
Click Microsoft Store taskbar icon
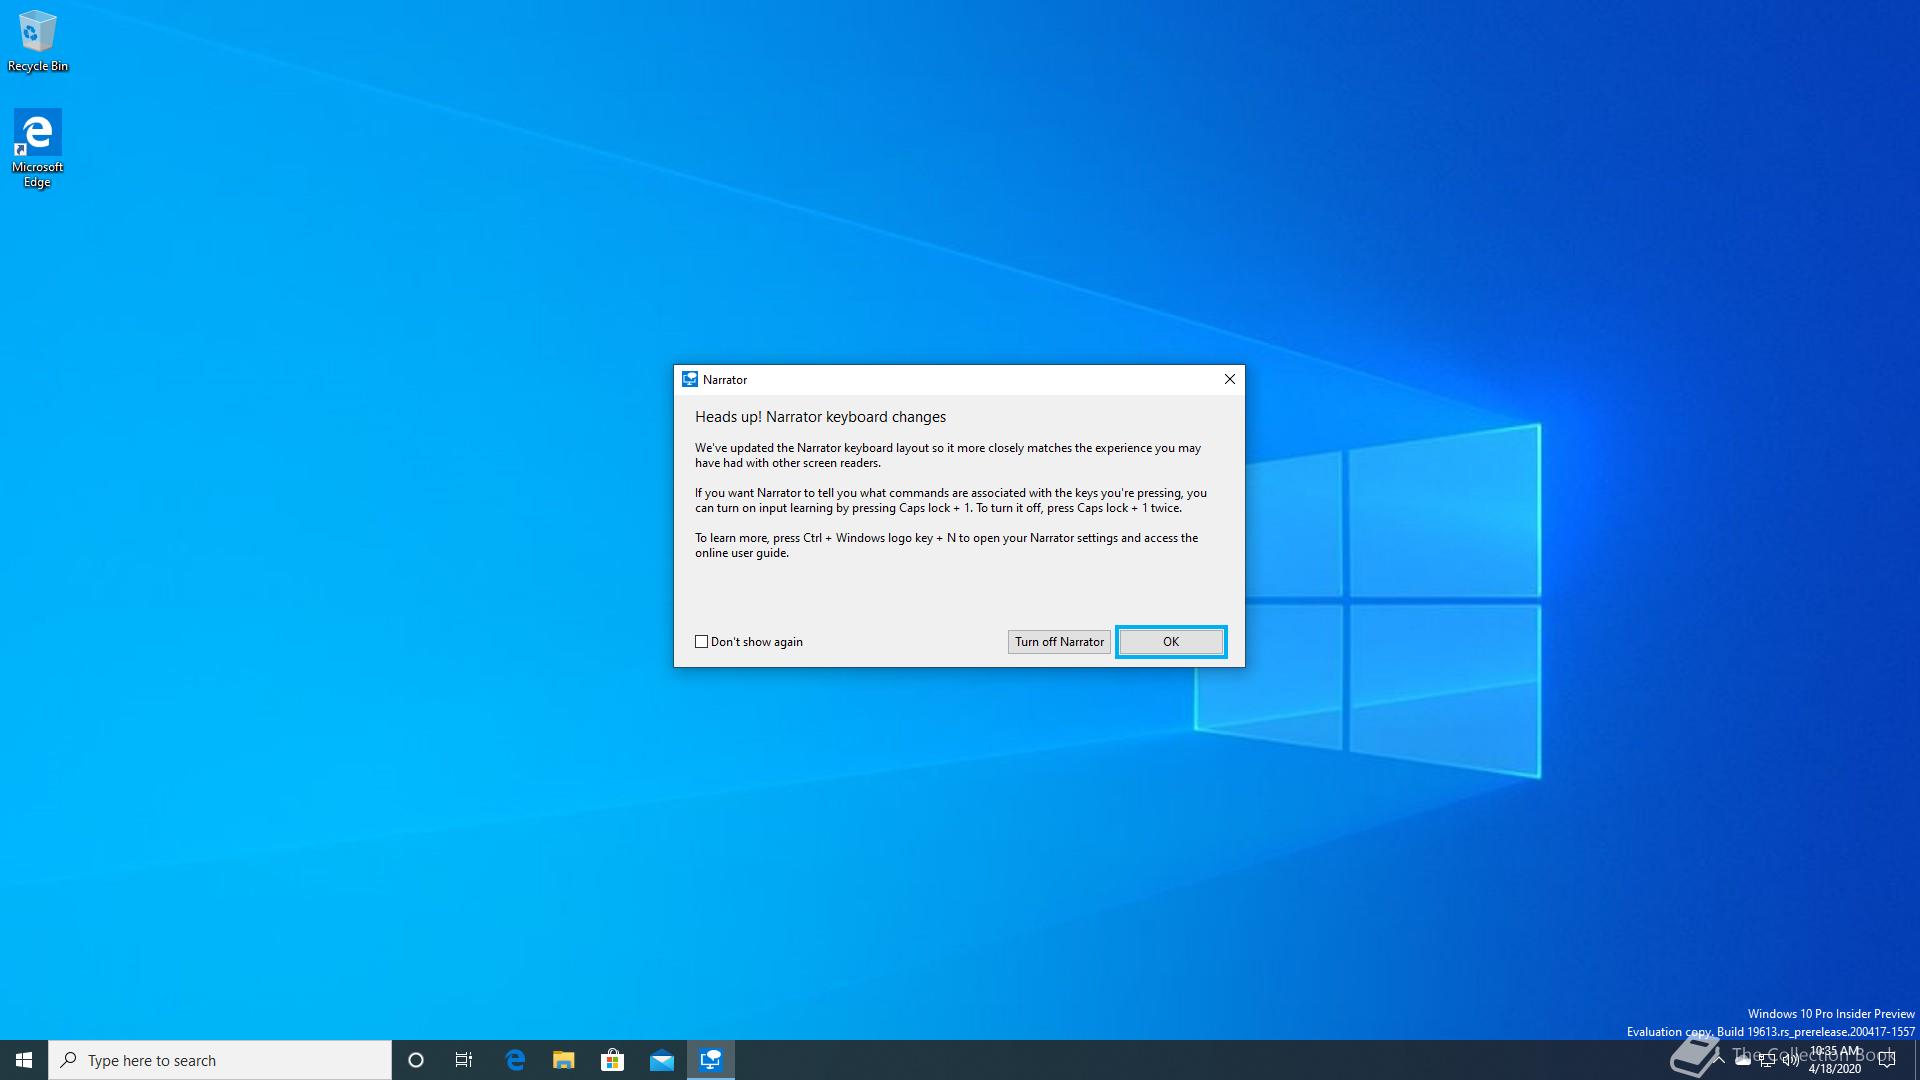click(612, 1059)
